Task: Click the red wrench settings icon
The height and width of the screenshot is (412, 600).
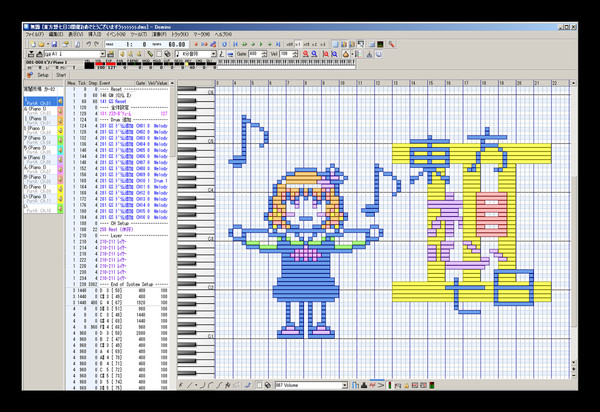Action: tap(391, 44)
